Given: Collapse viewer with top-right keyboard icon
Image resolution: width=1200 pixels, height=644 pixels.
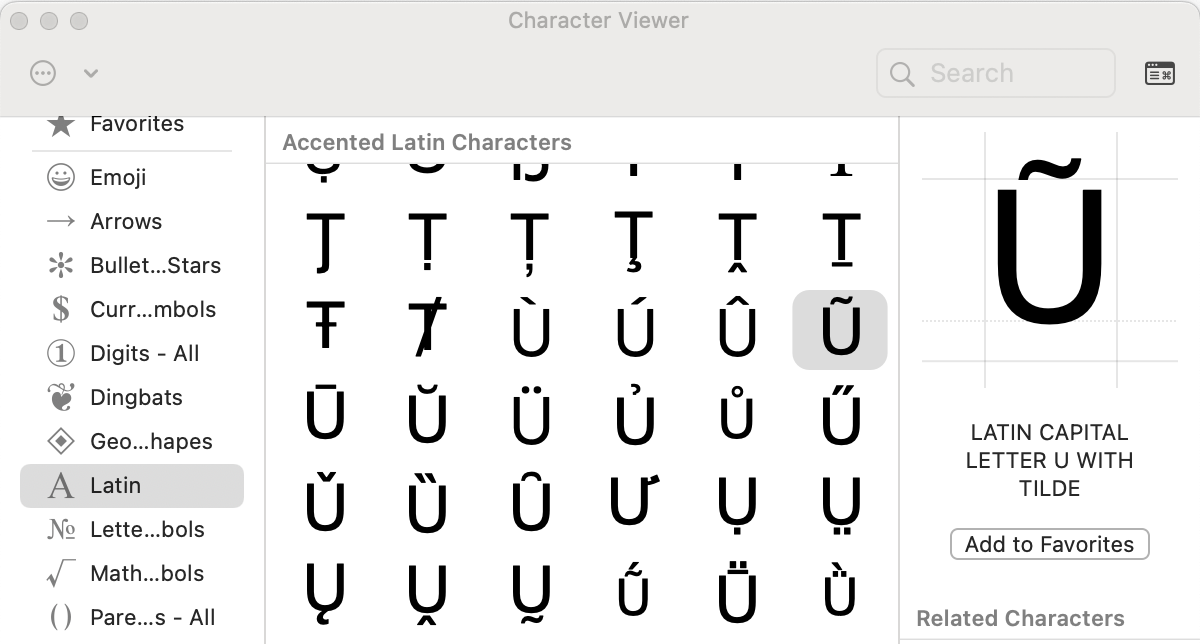Looking at the screenshot, I should 1159,73.
